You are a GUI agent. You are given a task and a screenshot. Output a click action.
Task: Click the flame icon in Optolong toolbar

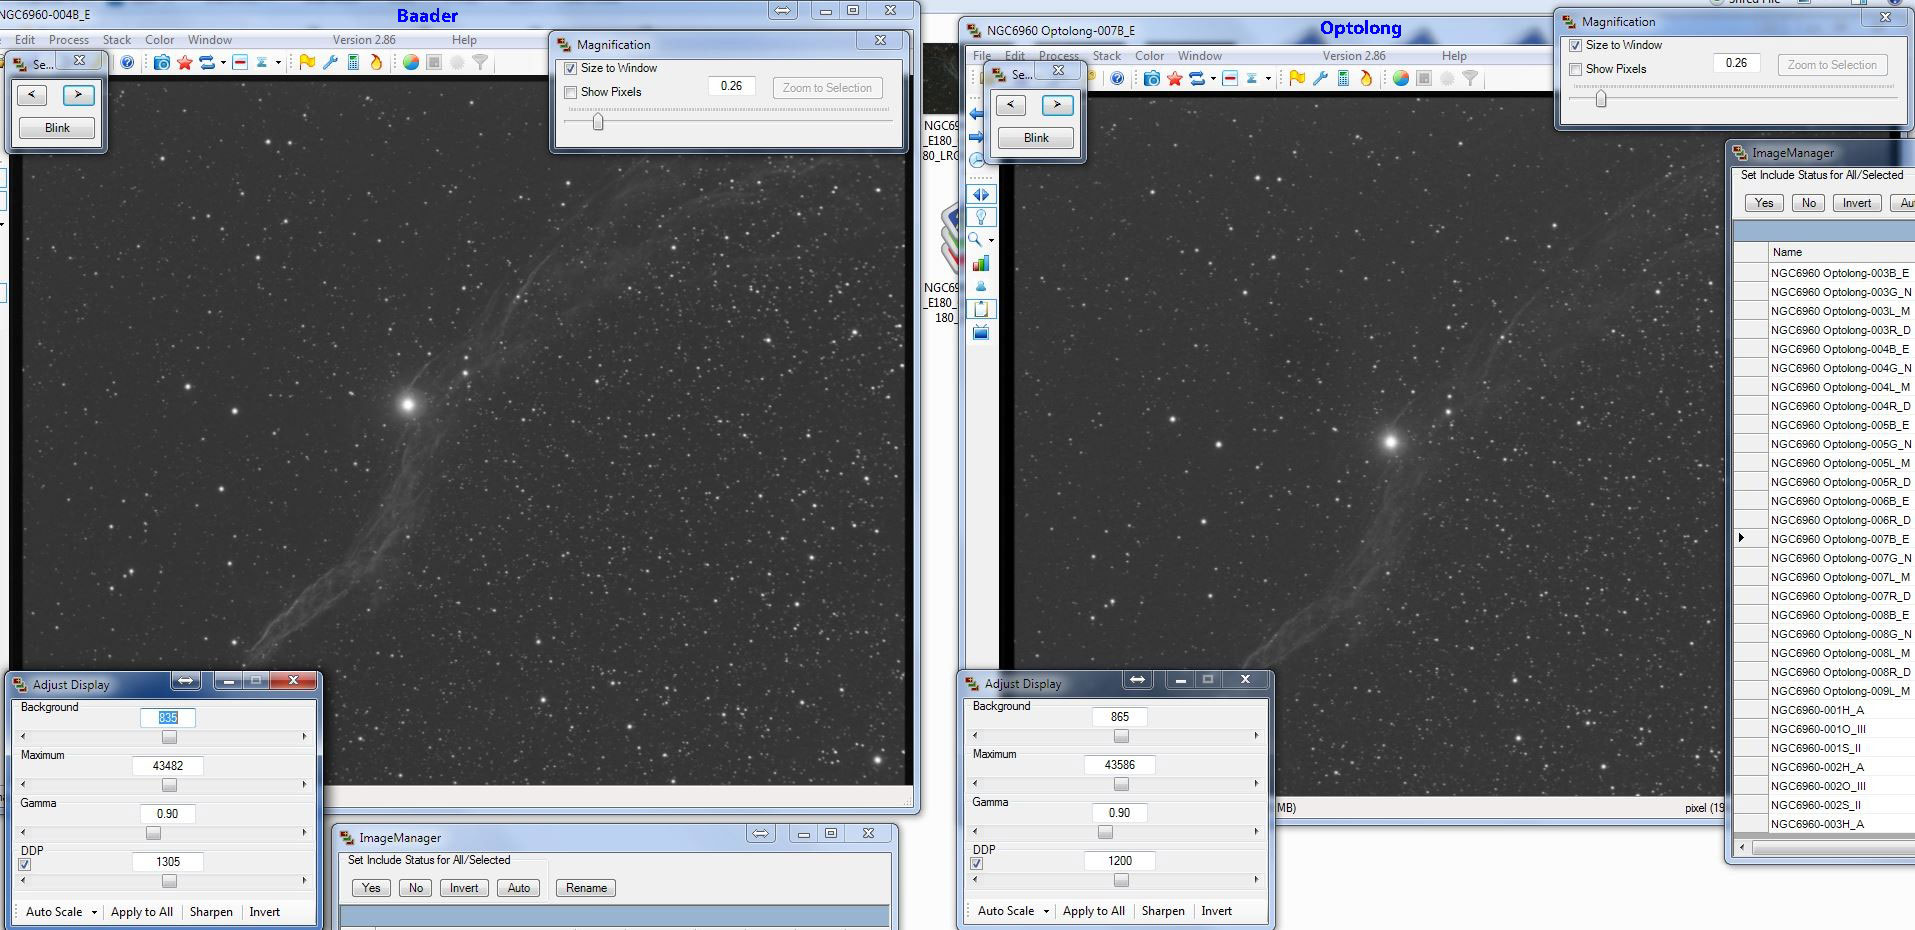pos(1366,78)
